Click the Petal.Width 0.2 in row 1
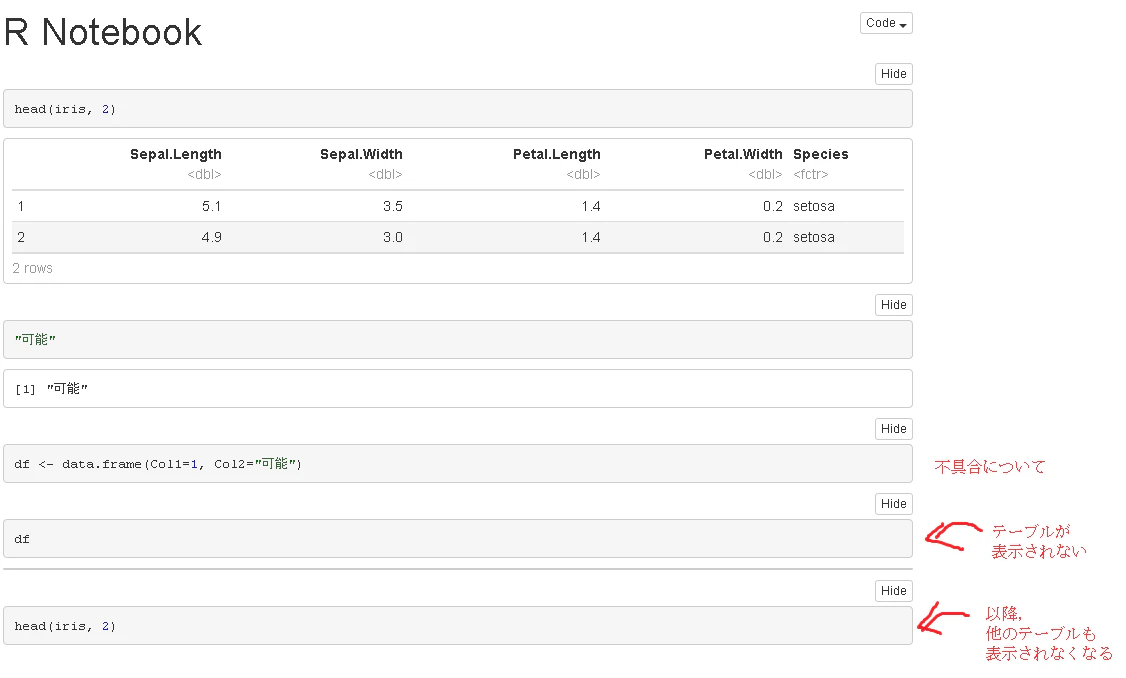Viewport: 1126px width, 678px height. tap(773, 206)
